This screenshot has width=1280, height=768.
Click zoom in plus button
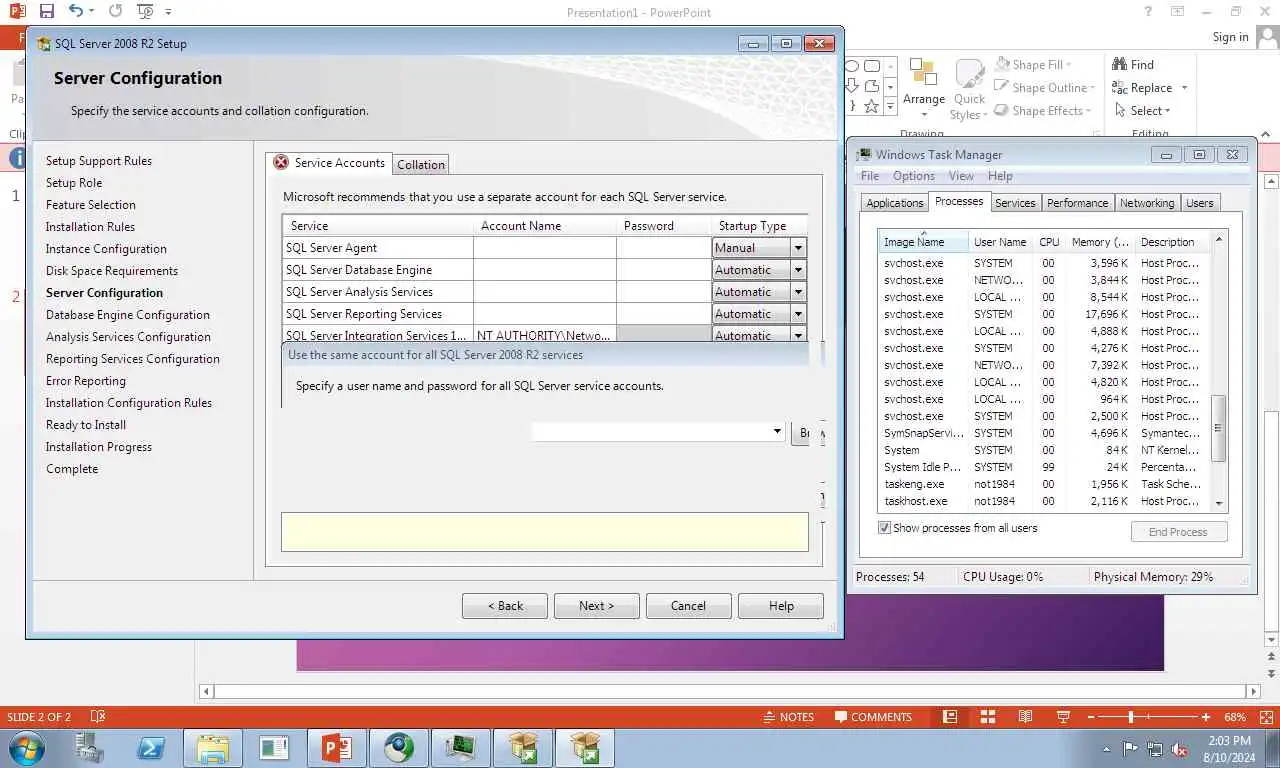pos(1206,717)
